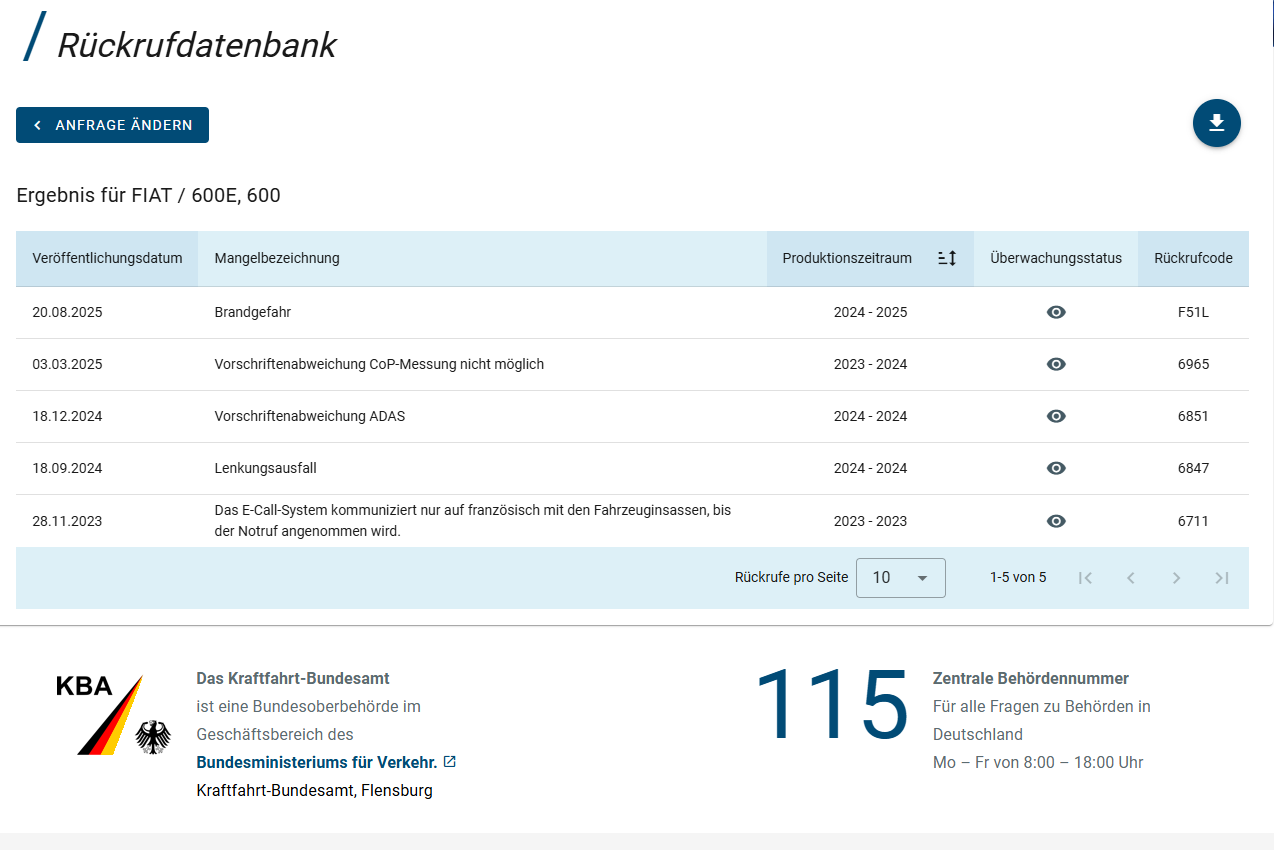Go to the first results page
The height and width of the screenshot is (850, 1274).
1085,578
